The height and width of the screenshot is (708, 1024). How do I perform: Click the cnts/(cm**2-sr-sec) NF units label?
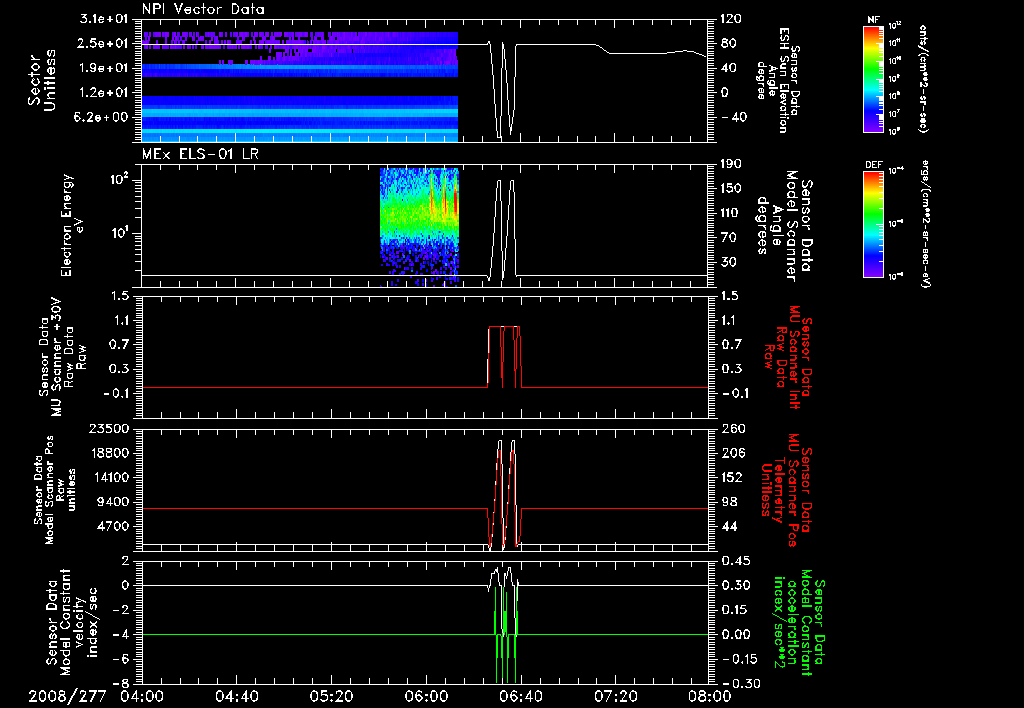pyautogui.click(x=923, y=78)
